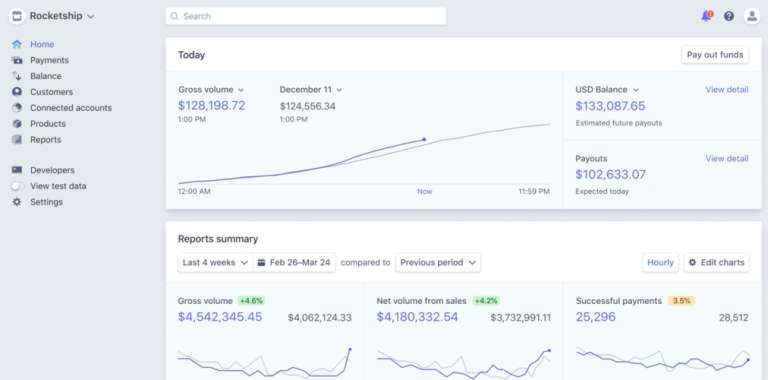
Task: Click the Developers terminal icon in sidebar
Action: point(17,170)
